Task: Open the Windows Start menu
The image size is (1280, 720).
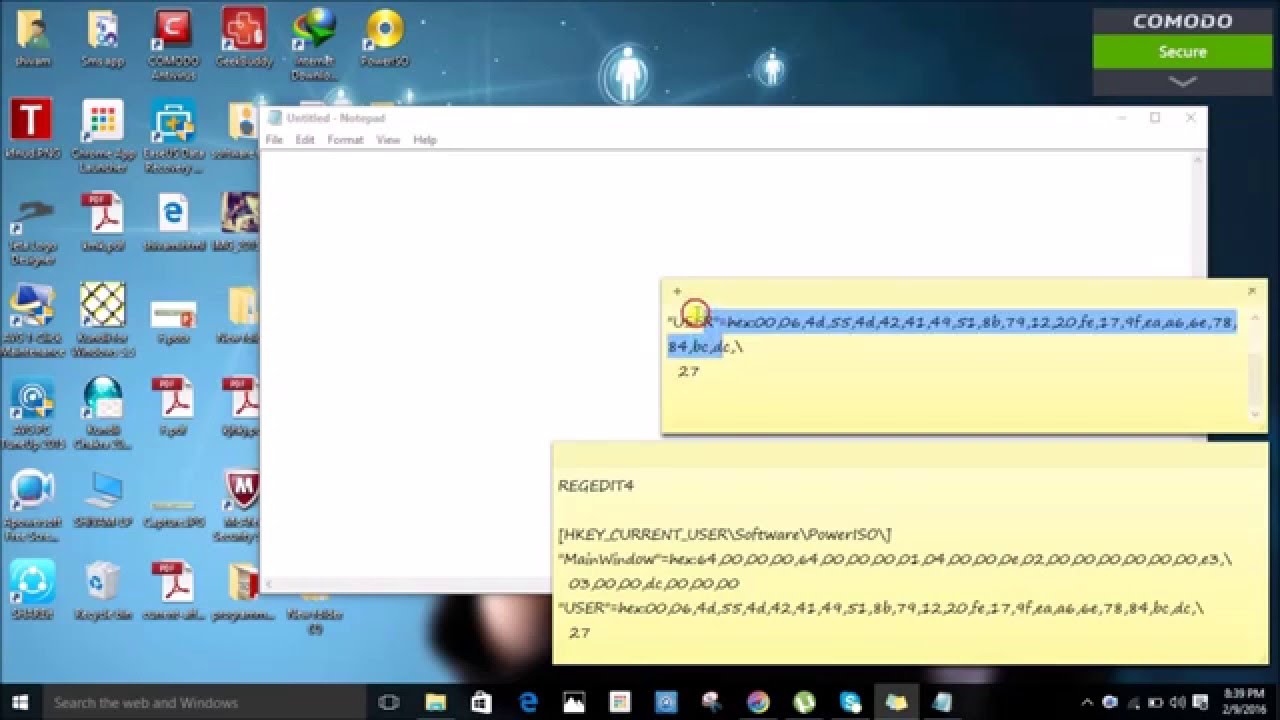Action: click(20, 702)
